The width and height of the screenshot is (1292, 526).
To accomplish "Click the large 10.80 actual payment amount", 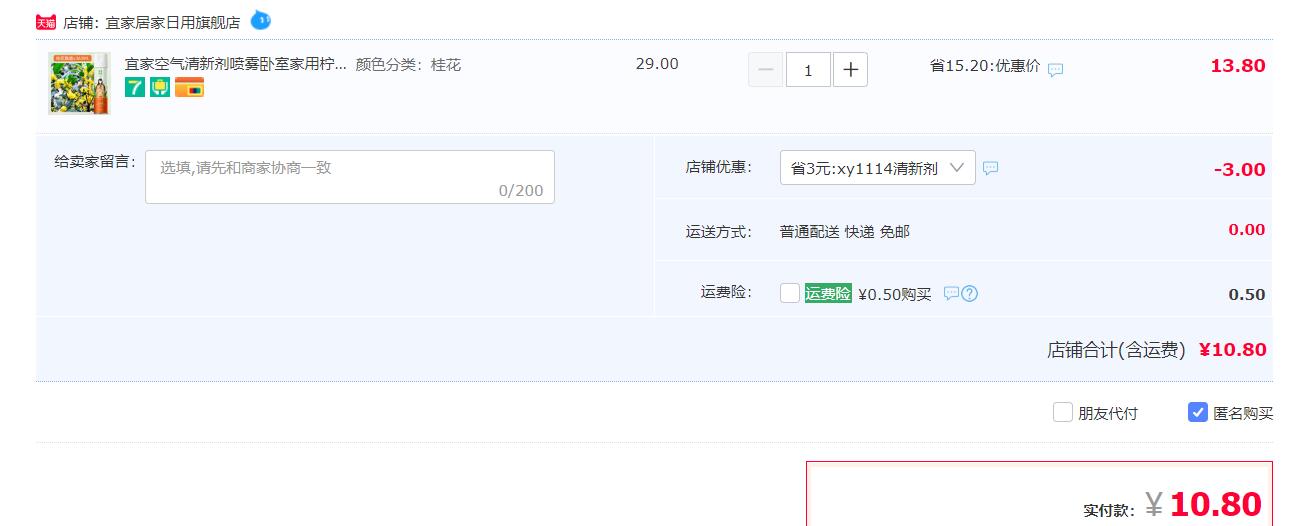I will [x=1215, y=504].
